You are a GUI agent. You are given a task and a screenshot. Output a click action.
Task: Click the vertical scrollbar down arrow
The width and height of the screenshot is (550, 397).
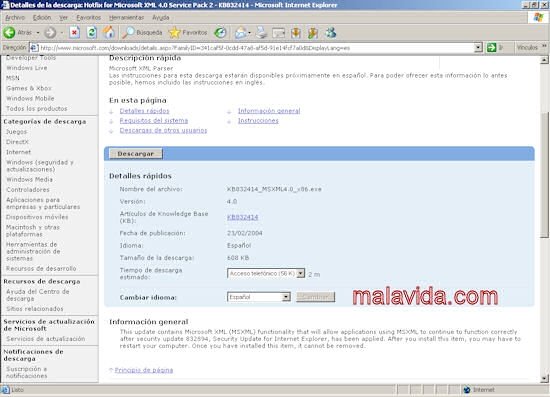coord(544,378)
